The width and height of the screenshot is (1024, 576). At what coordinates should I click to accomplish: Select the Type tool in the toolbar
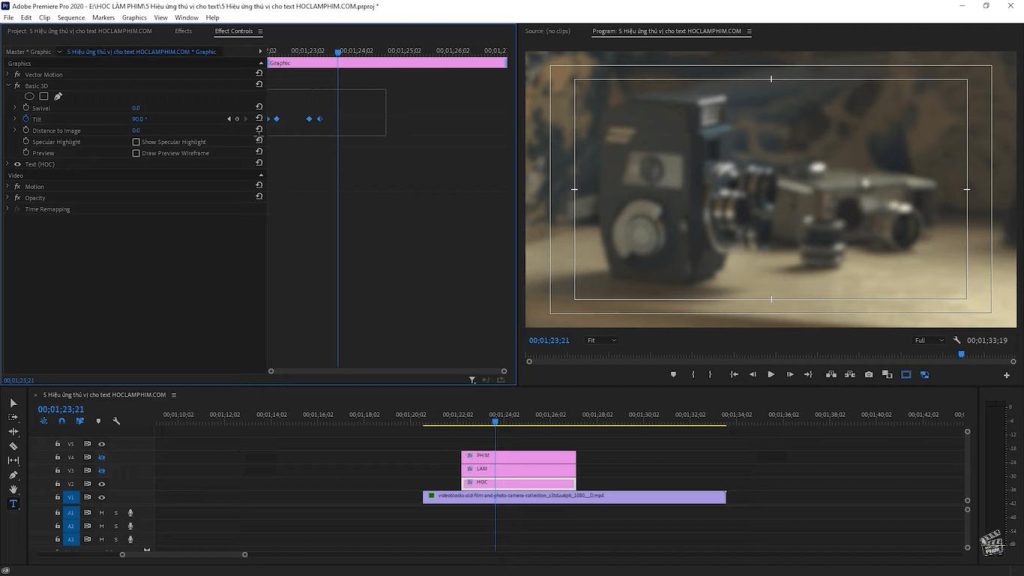click(x=13, y=504)
